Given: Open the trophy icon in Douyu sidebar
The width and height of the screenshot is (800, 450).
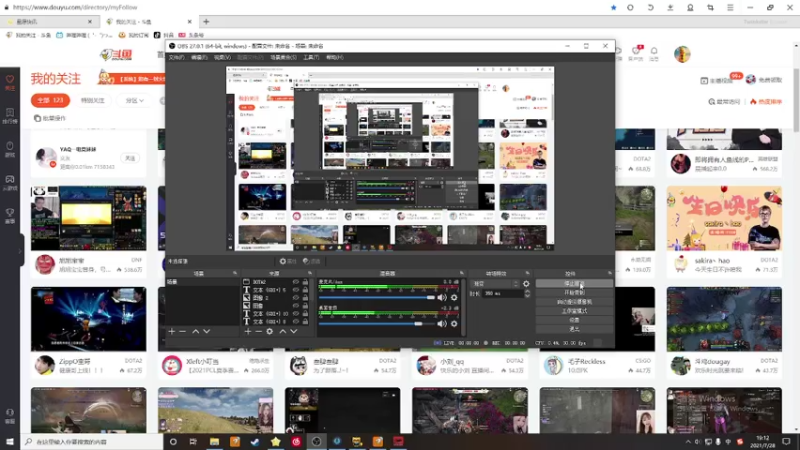Looking at the screenshot, I should click(x=10, y=215).
